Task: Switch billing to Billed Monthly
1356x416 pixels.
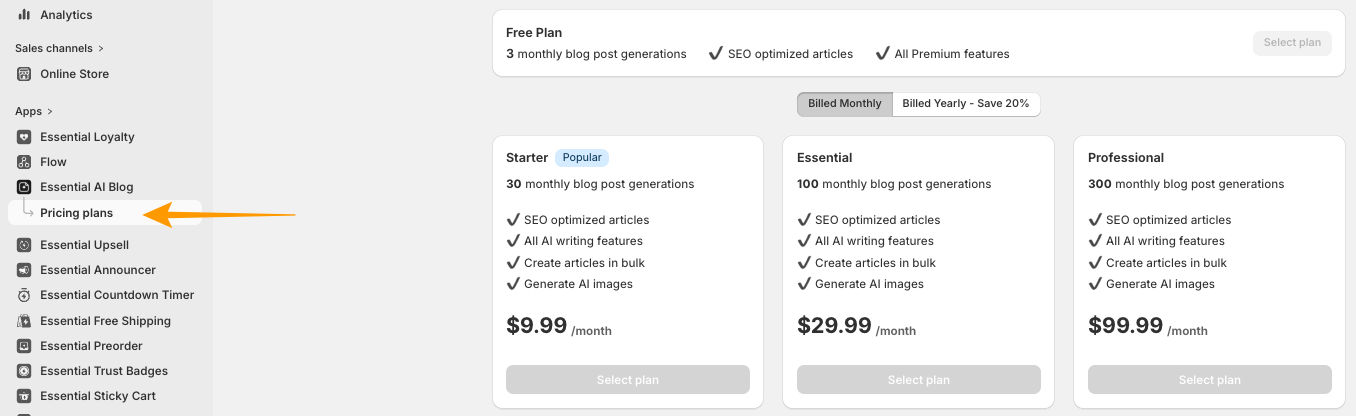Action: click(x=845, y=104)
